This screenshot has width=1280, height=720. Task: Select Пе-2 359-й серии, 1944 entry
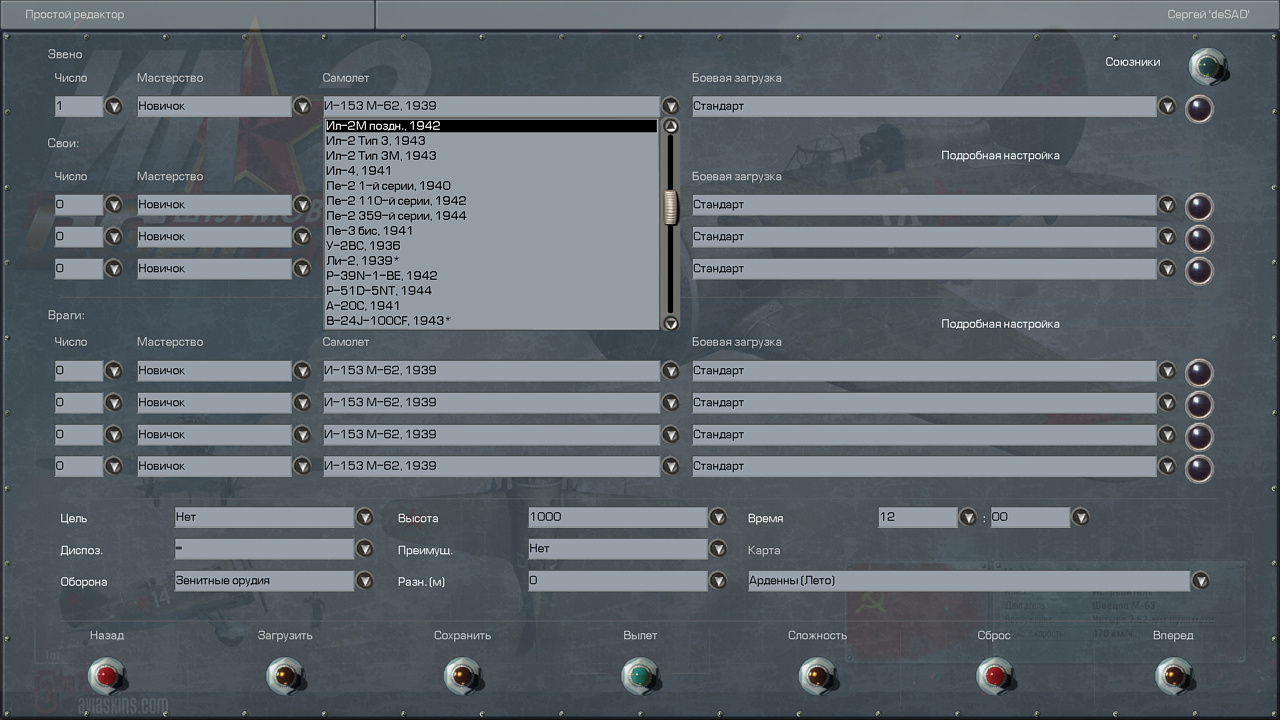[x=491, y=216]
